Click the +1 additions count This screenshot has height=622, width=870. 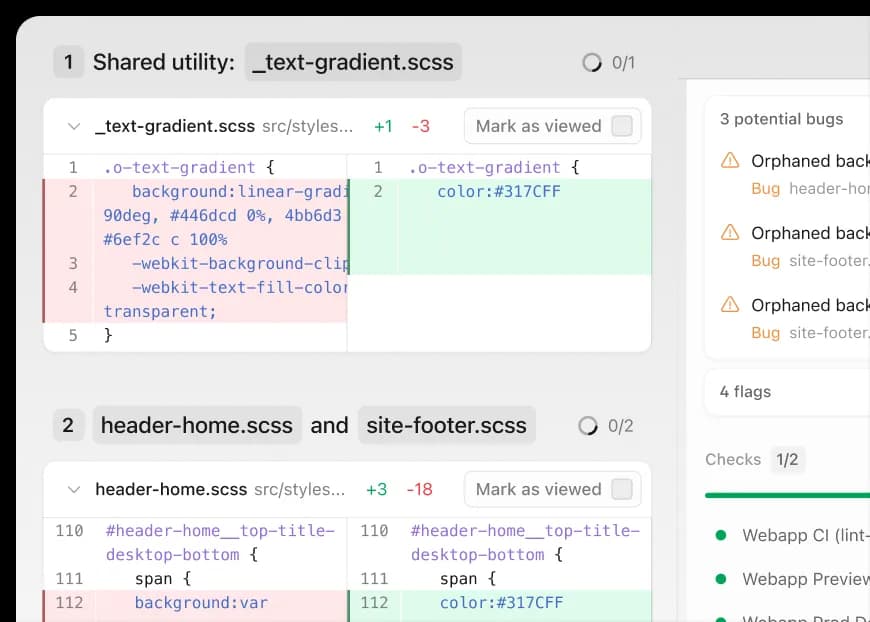click(x=383, y=127)
